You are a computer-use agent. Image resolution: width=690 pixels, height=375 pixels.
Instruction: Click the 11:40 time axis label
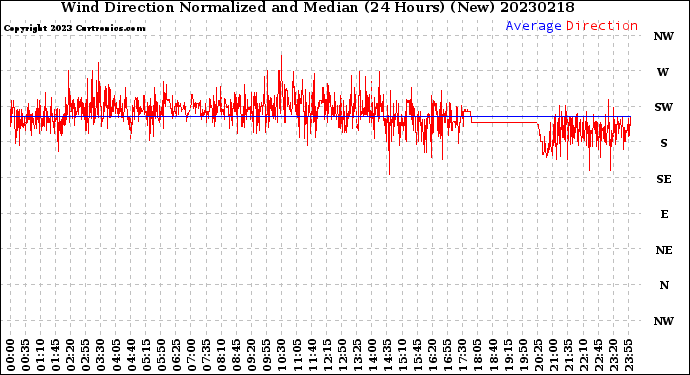(x=312, y=355)
